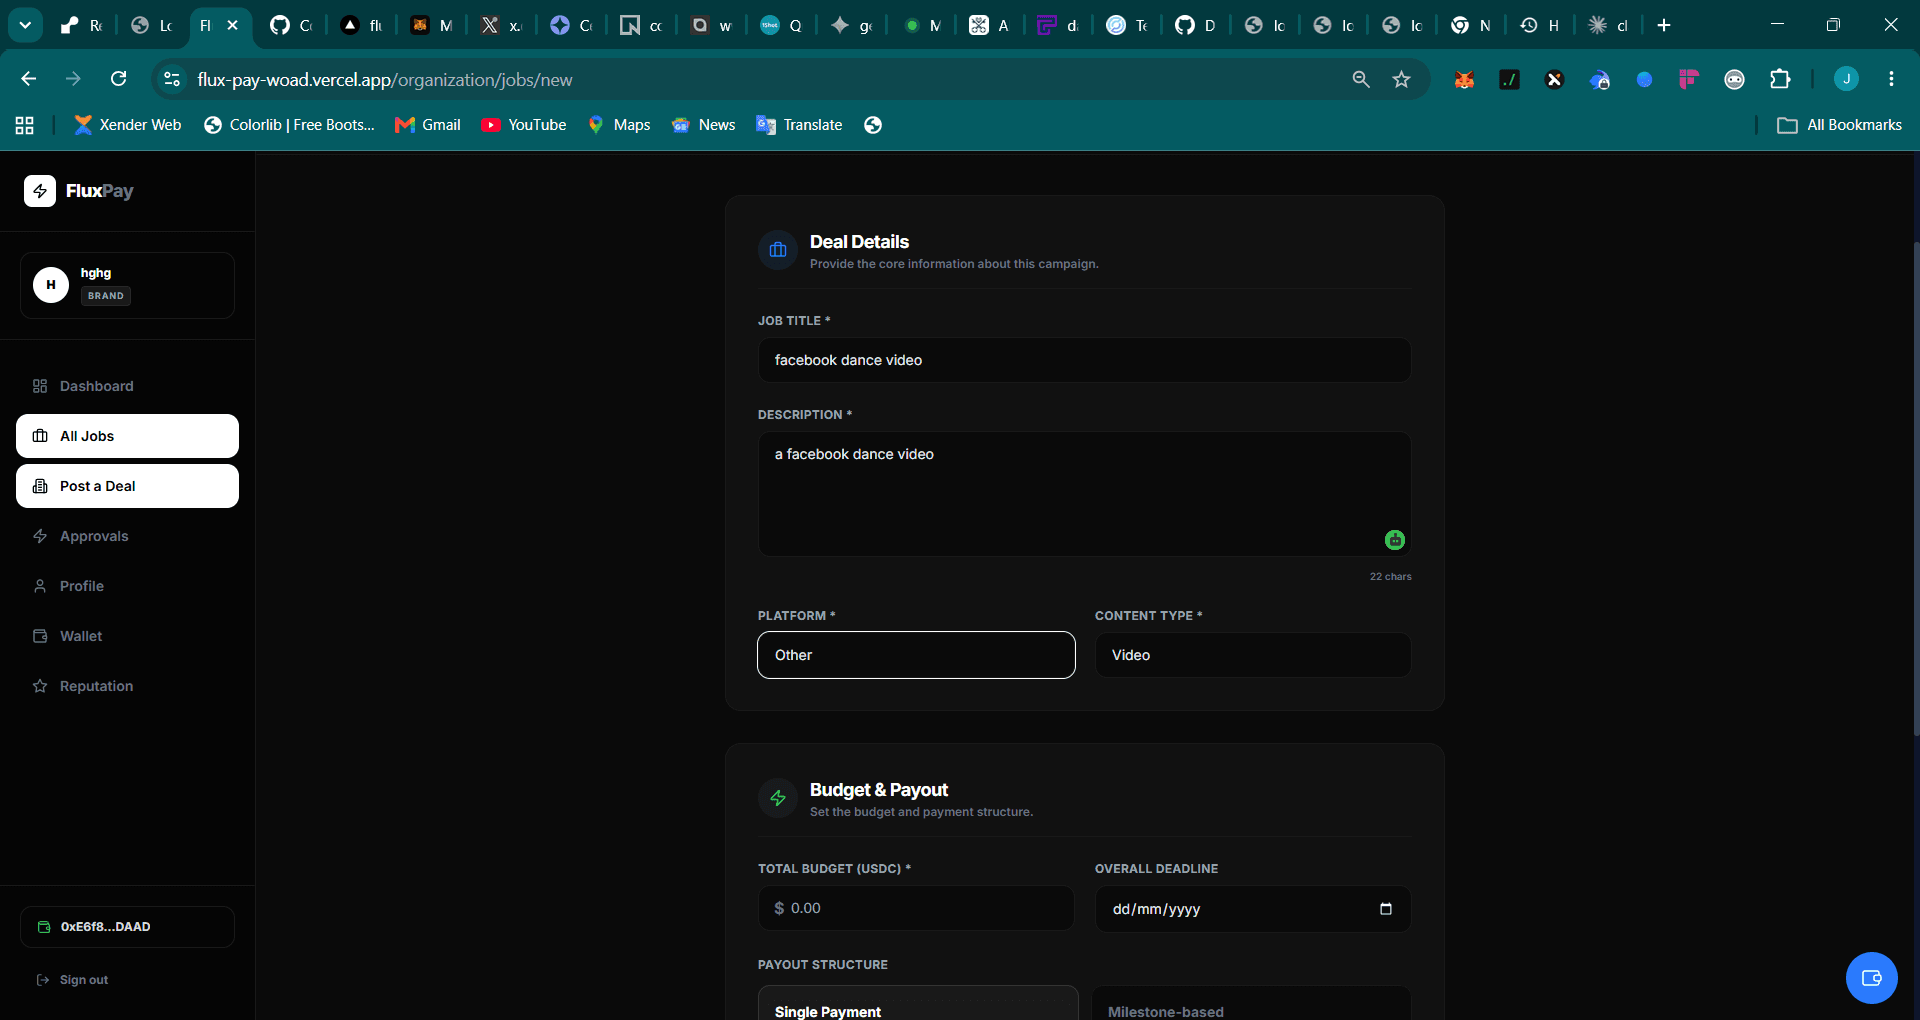Reload the current page

[x=118, y=79]
